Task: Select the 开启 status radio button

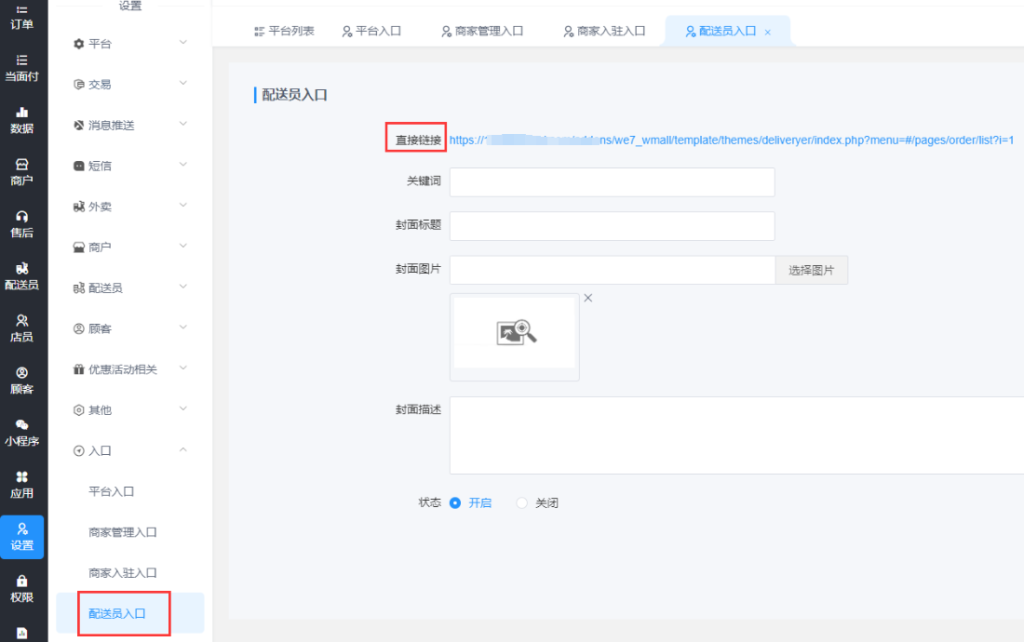Action: pyautogui.click(x=456, y=503)
